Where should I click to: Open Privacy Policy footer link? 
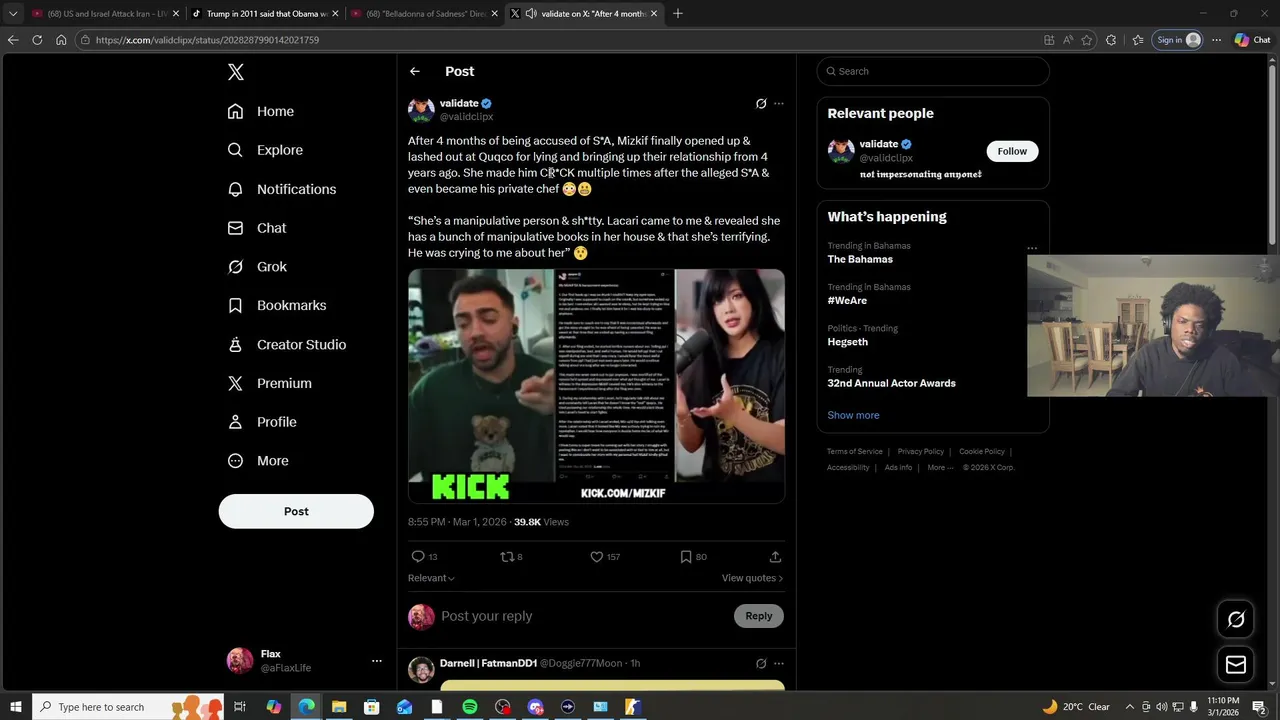[920, 452]
